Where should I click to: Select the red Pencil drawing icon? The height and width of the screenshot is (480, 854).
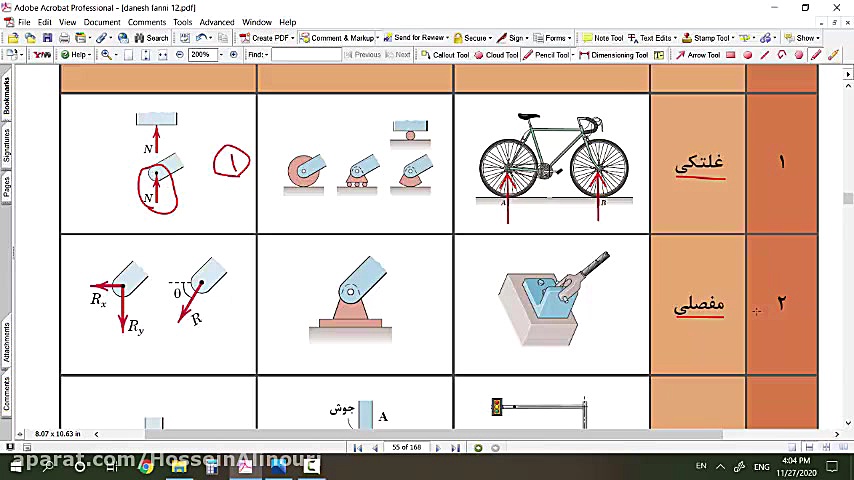[816, 55]
